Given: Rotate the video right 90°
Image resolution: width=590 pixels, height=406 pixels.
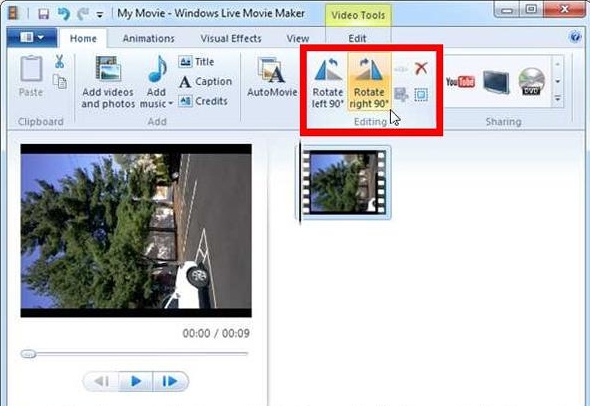Looking at the screenshot, I should (x=369, y=82).
